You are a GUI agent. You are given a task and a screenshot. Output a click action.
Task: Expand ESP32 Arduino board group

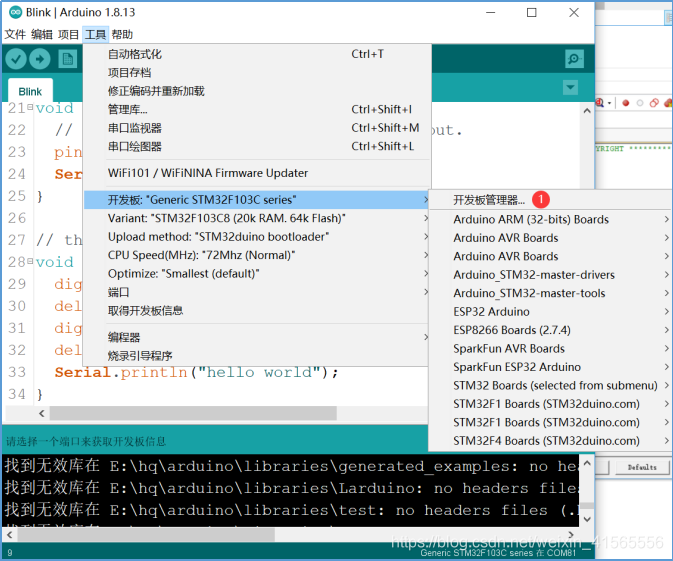coord(550,312)
